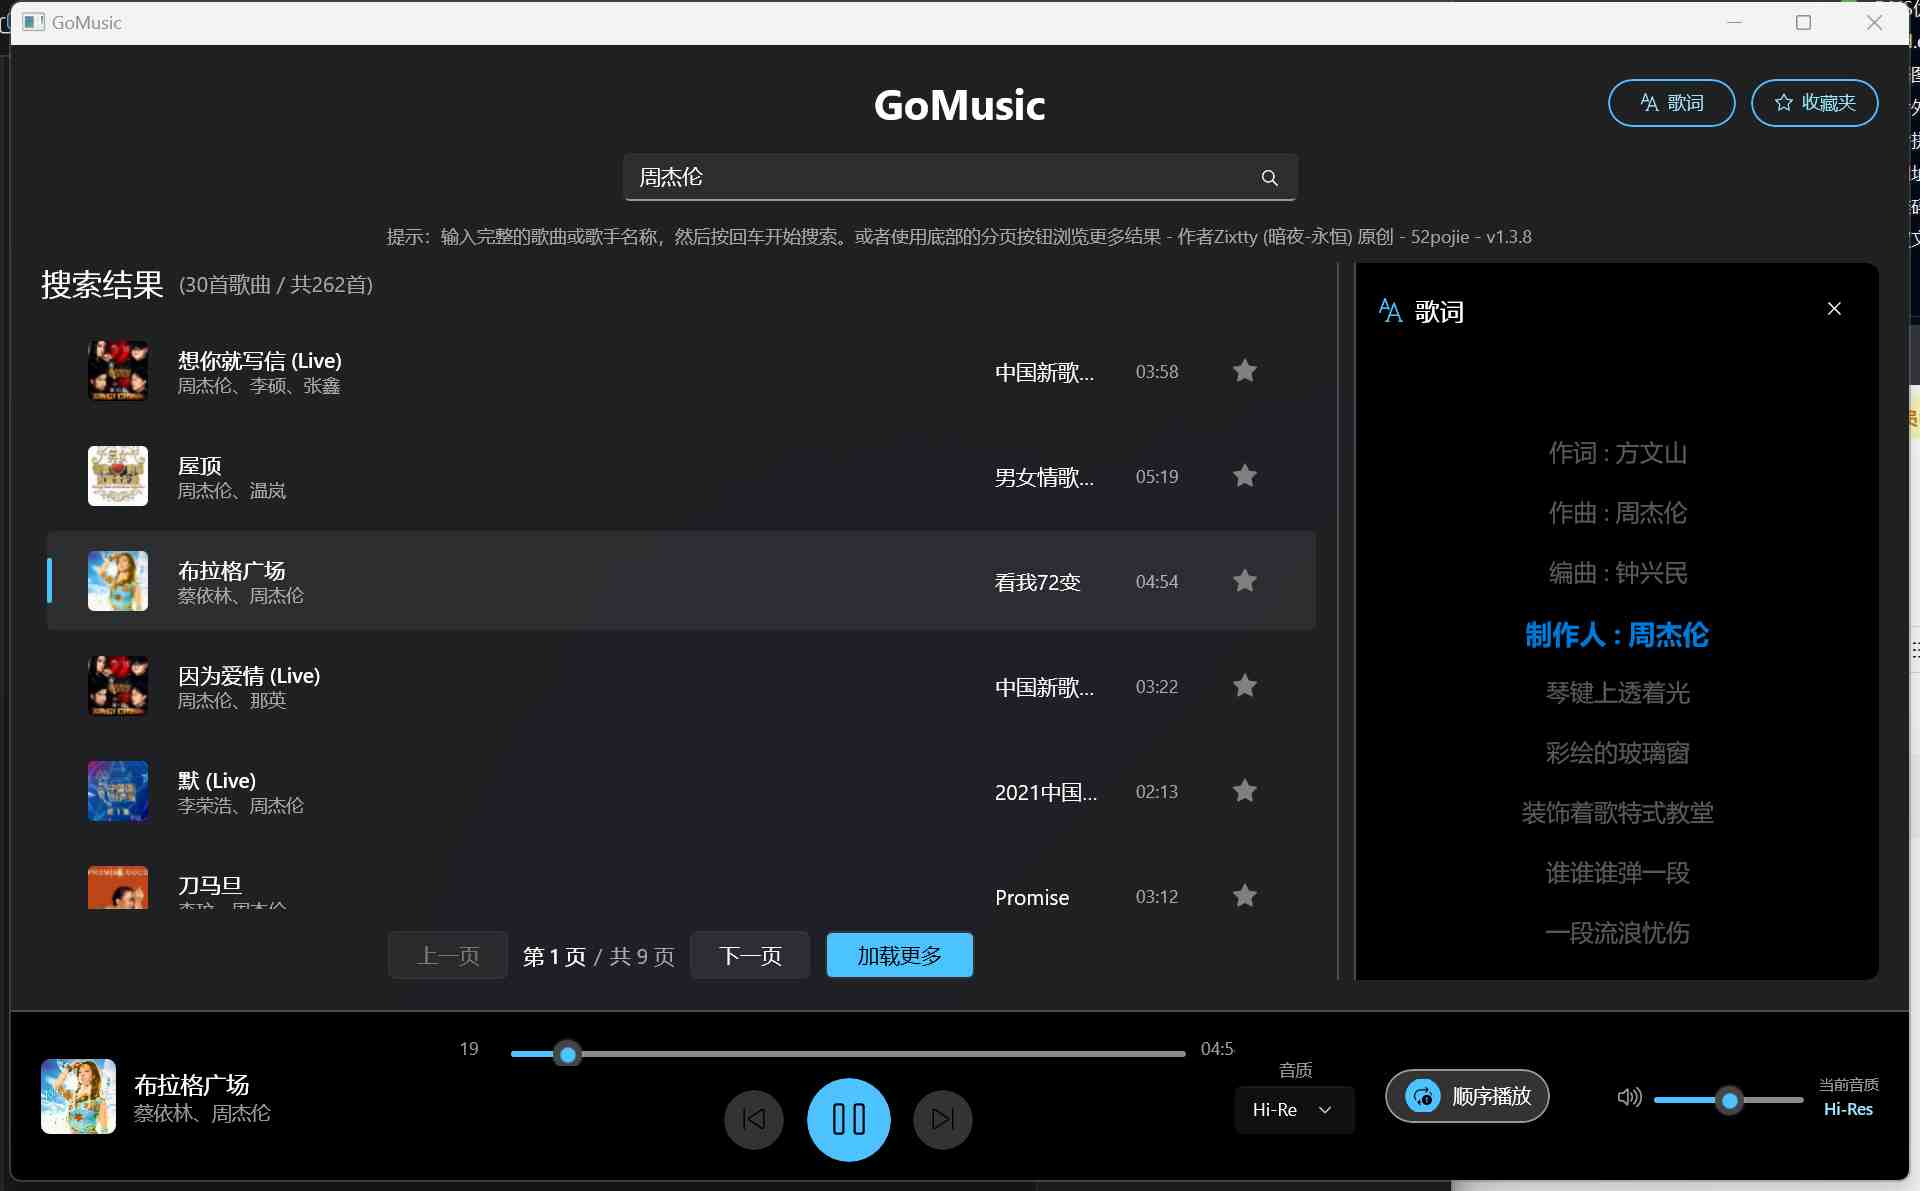The height and width of the screenshot is (1191, 1920).
Task: Open the 收藏夹 favorites panel
Action: [1813, 102]
